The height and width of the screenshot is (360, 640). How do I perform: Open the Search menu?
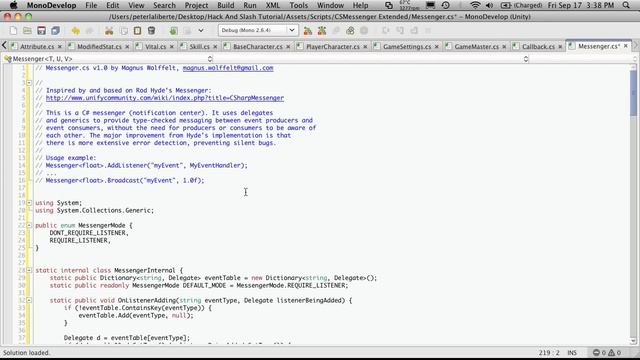[x=164, y=5]
